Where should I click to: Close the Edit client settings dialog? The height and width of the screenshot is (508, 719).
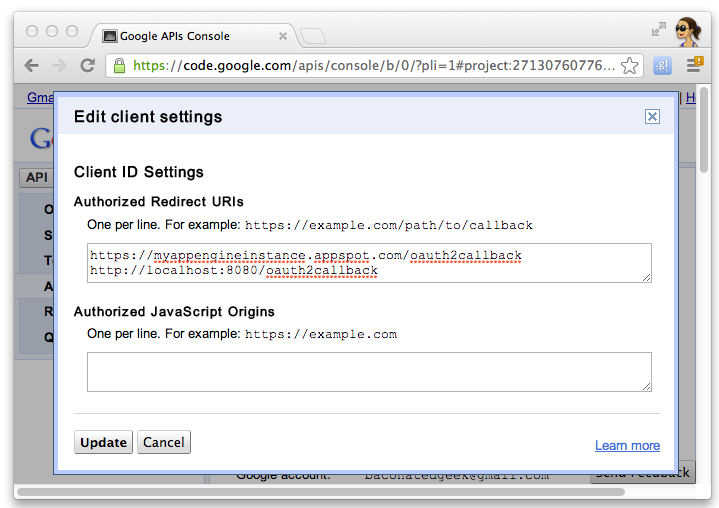pyautogui.click(x=652, y=117)
